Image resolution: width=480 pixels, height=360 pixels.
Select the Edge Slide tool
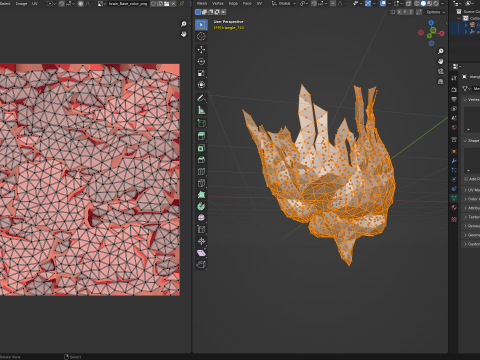click(x=201, y=230)
